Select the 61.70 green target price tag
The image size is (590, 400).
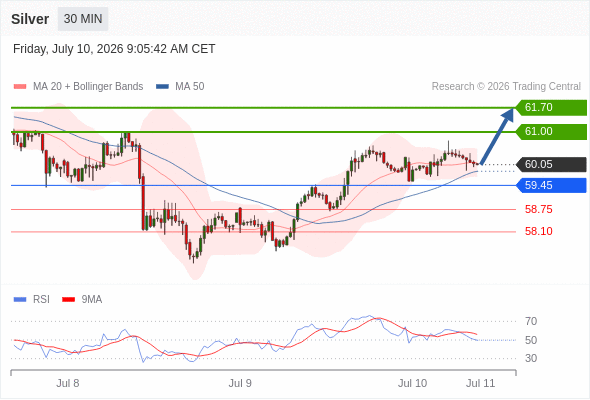pyautogui.click(x=551, y=108)
